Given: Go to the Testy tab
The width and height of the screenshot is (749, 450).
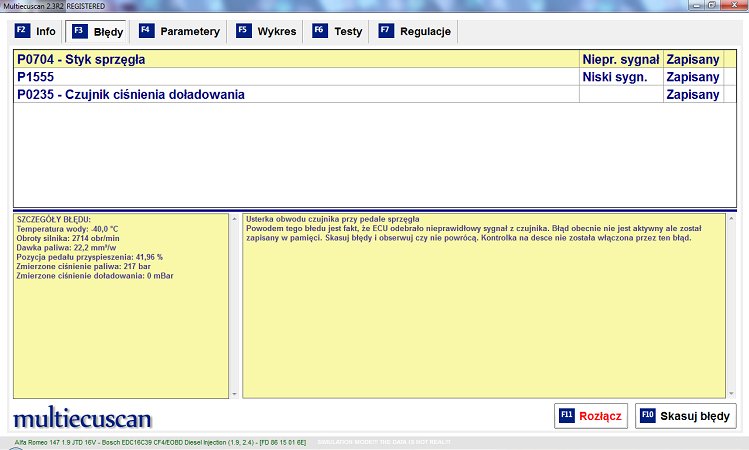Looking at the screenshot, I should 348,32.
